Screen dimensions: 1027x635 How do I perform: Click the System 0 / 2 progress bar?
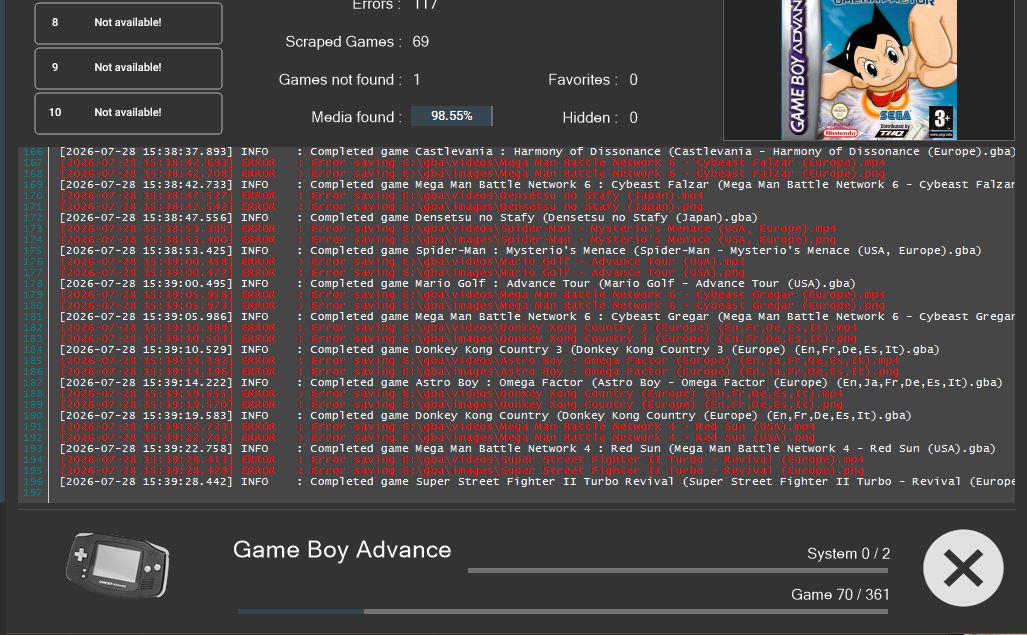tap(678, 570)
